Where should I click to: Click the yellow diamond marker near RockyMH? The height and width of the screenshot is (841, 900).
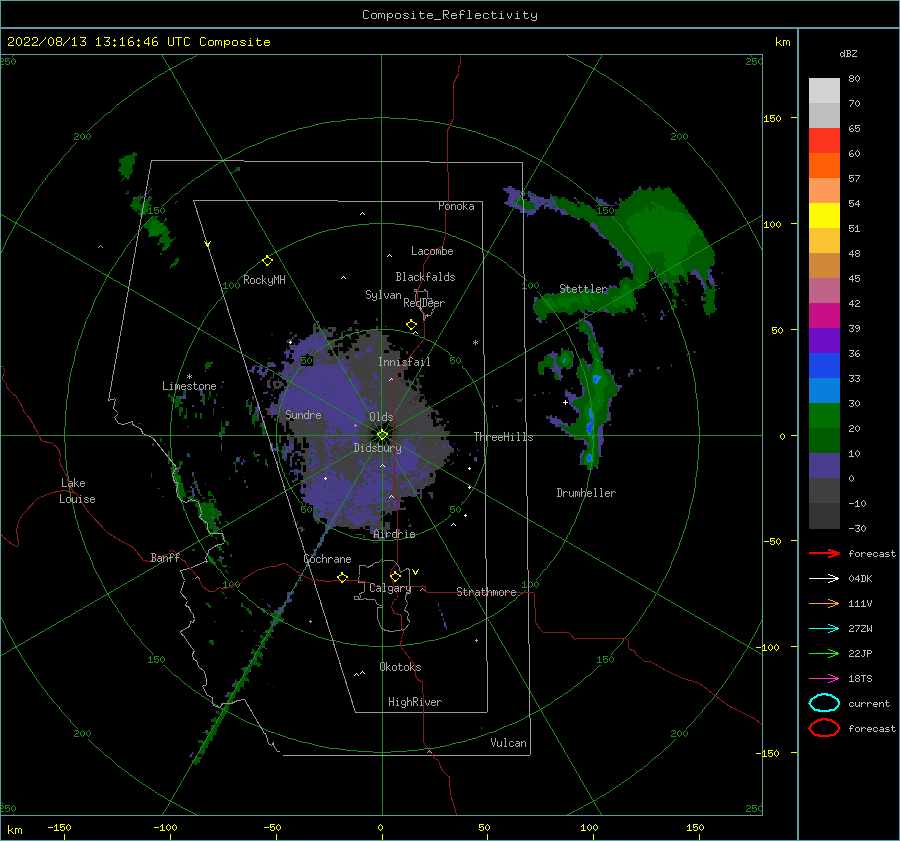click(x=267, y=261)
